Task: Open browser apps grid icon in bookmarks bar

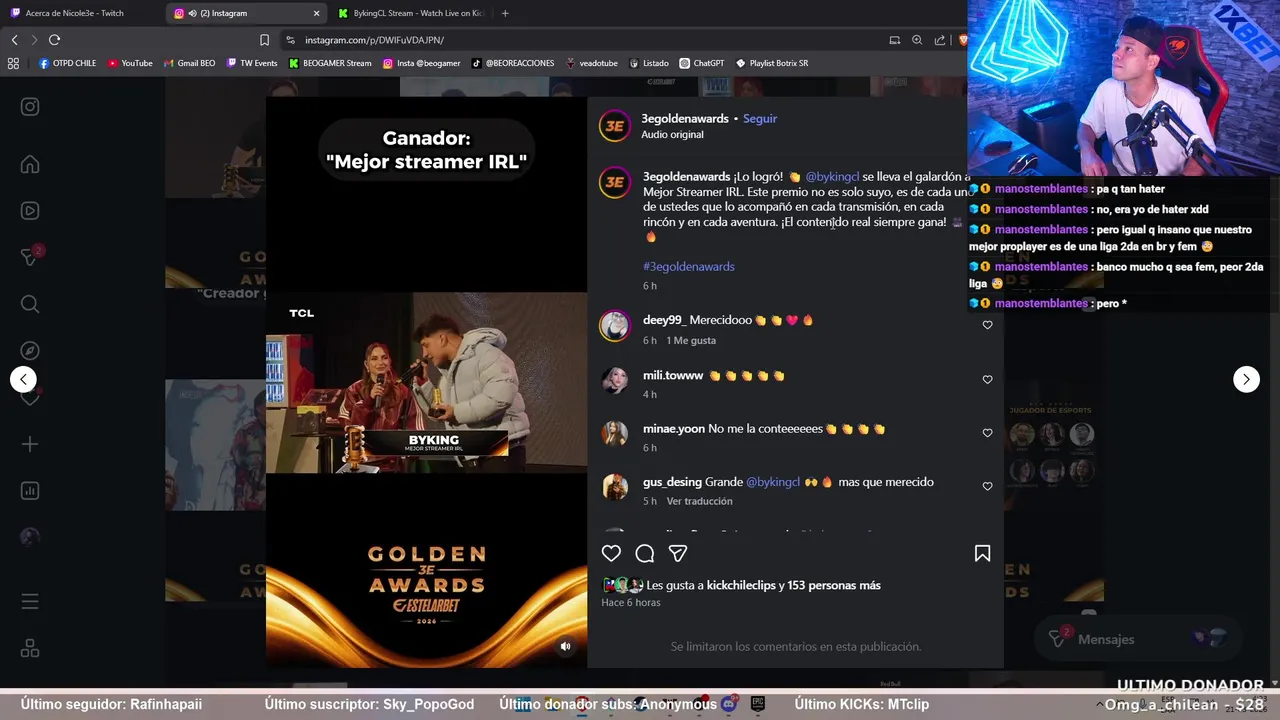Action: (x=13, y=63)
